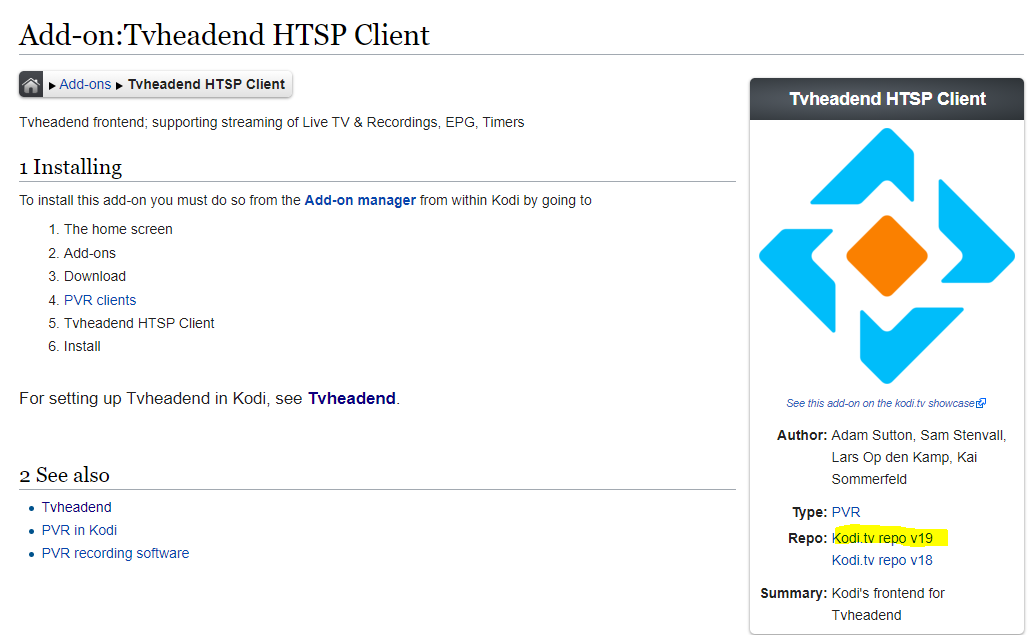The height and width of the screenshot is (635, 1034).
Task: Open the PVR in Kodi link
Action: click(x=79, y=530)
